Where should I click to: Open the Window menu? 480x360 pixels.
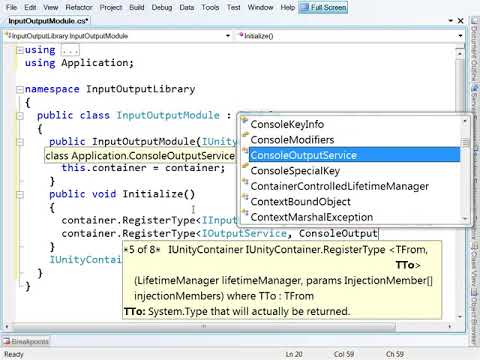coord(260,7)
